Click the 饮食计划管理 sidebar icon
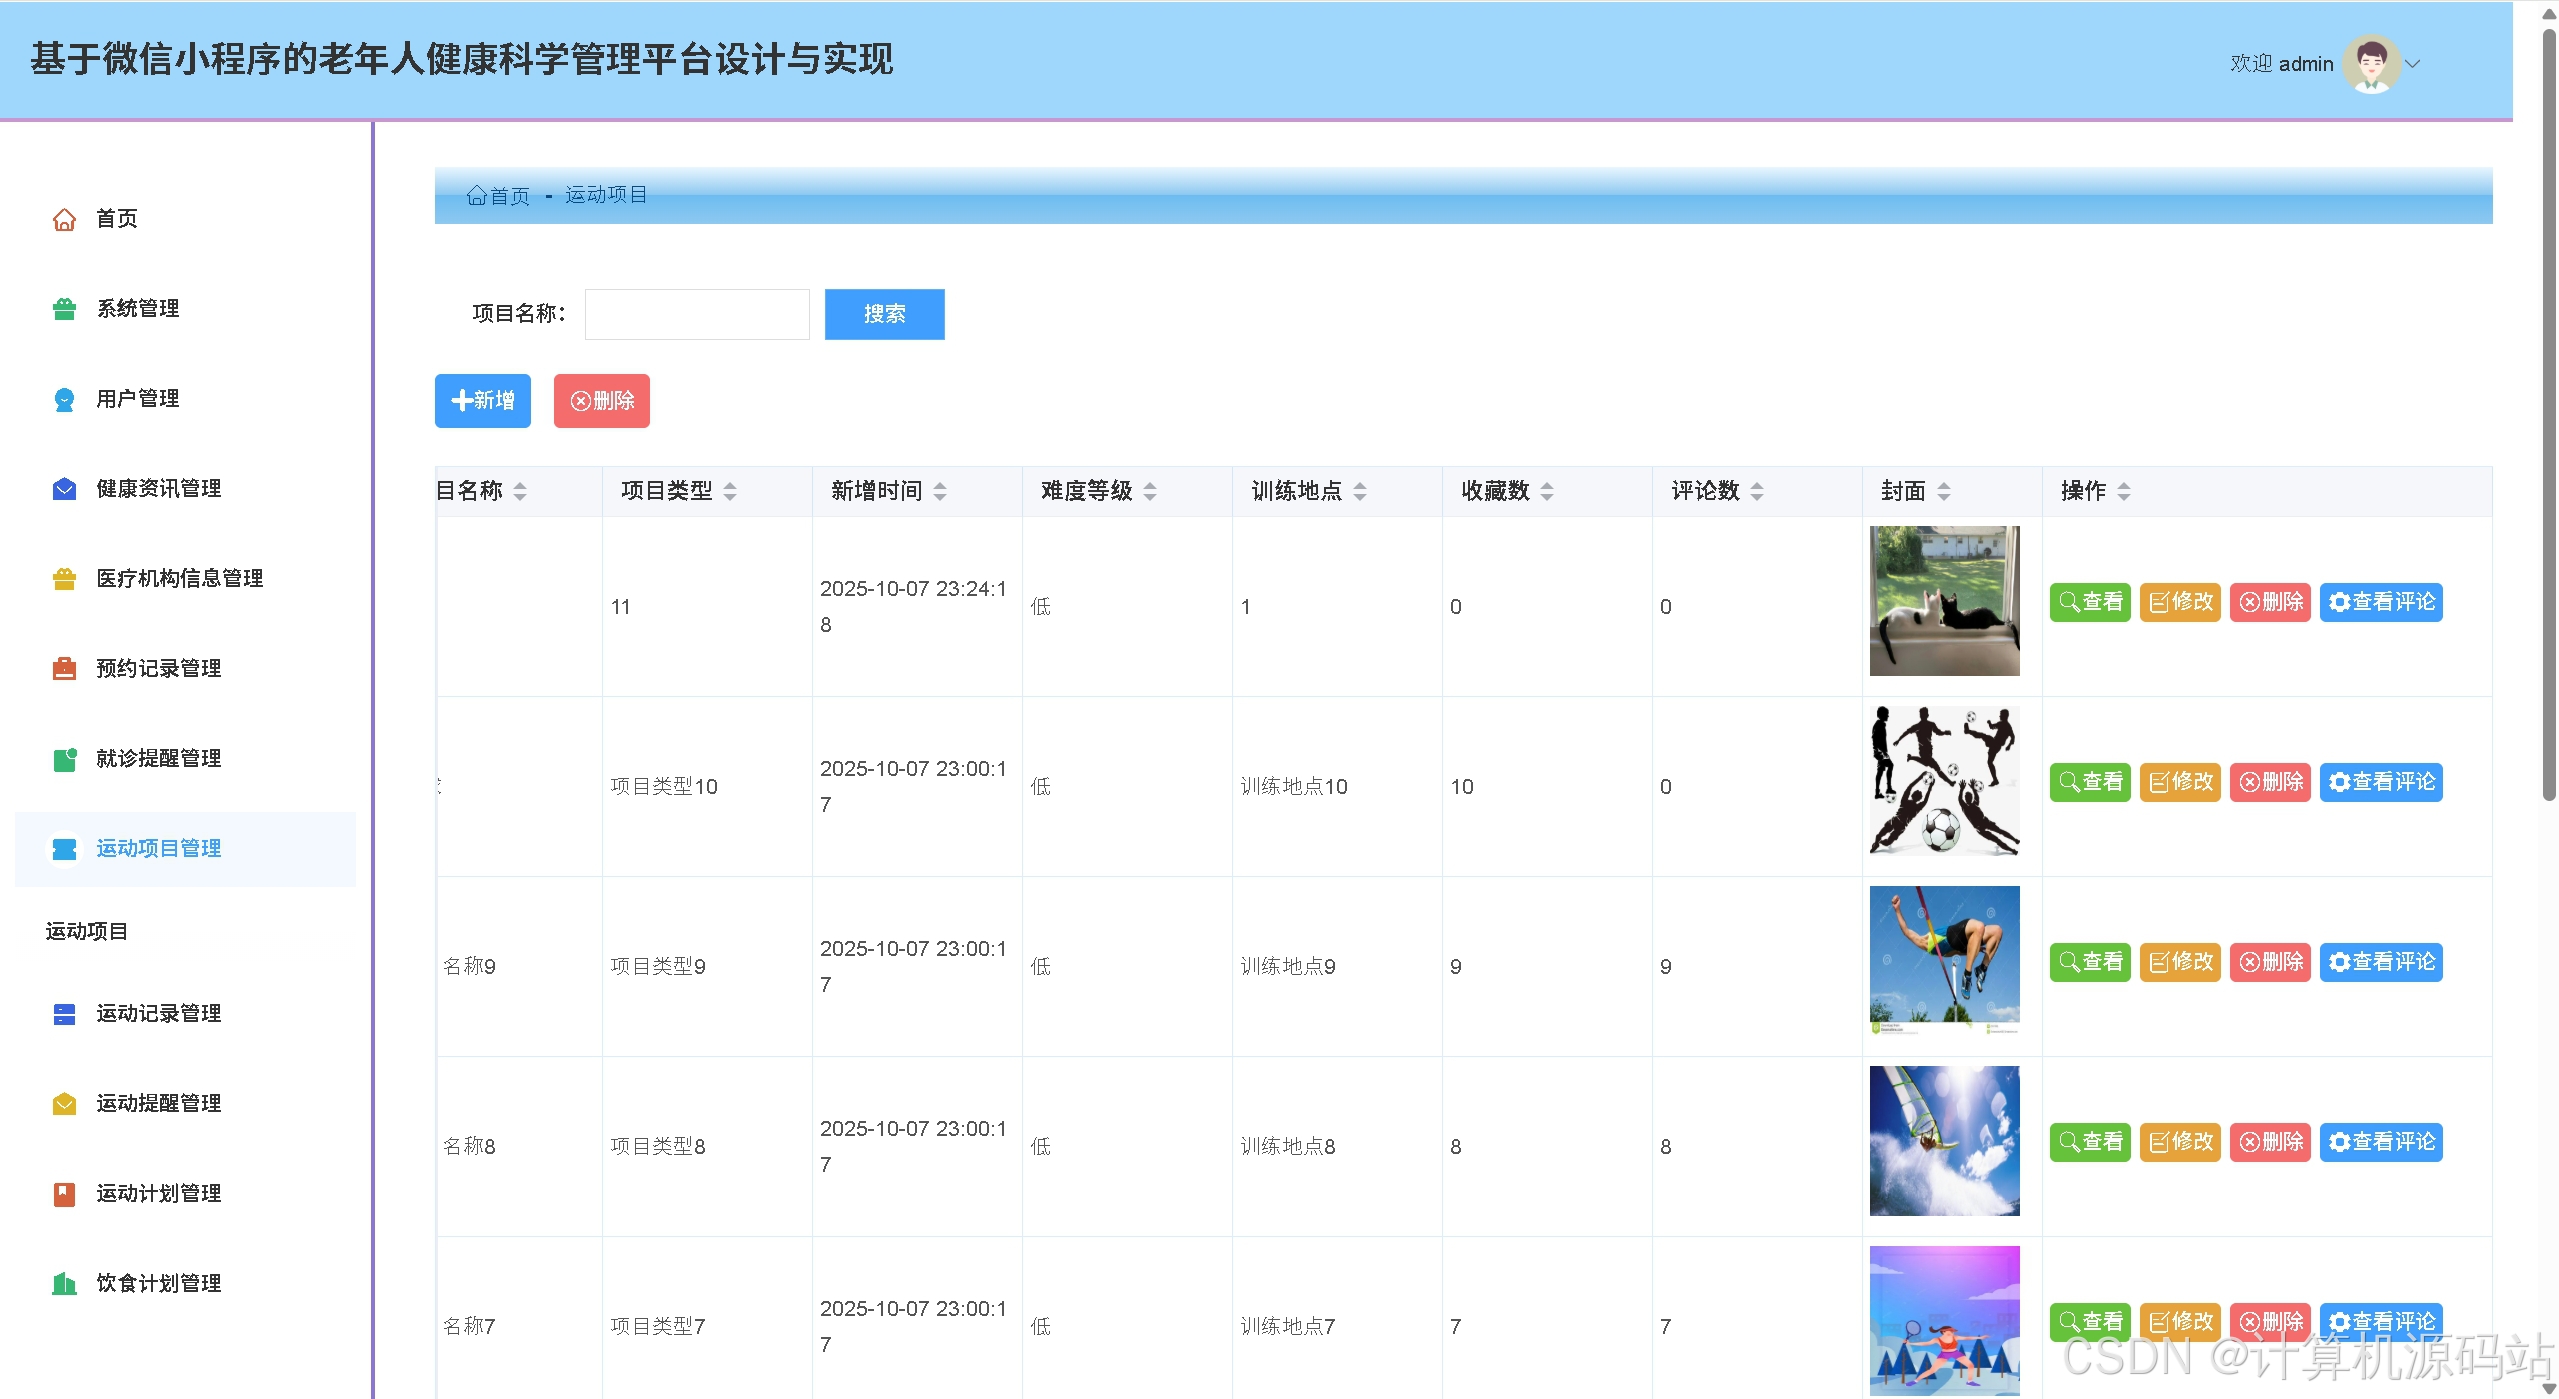 click(64, 1284)
